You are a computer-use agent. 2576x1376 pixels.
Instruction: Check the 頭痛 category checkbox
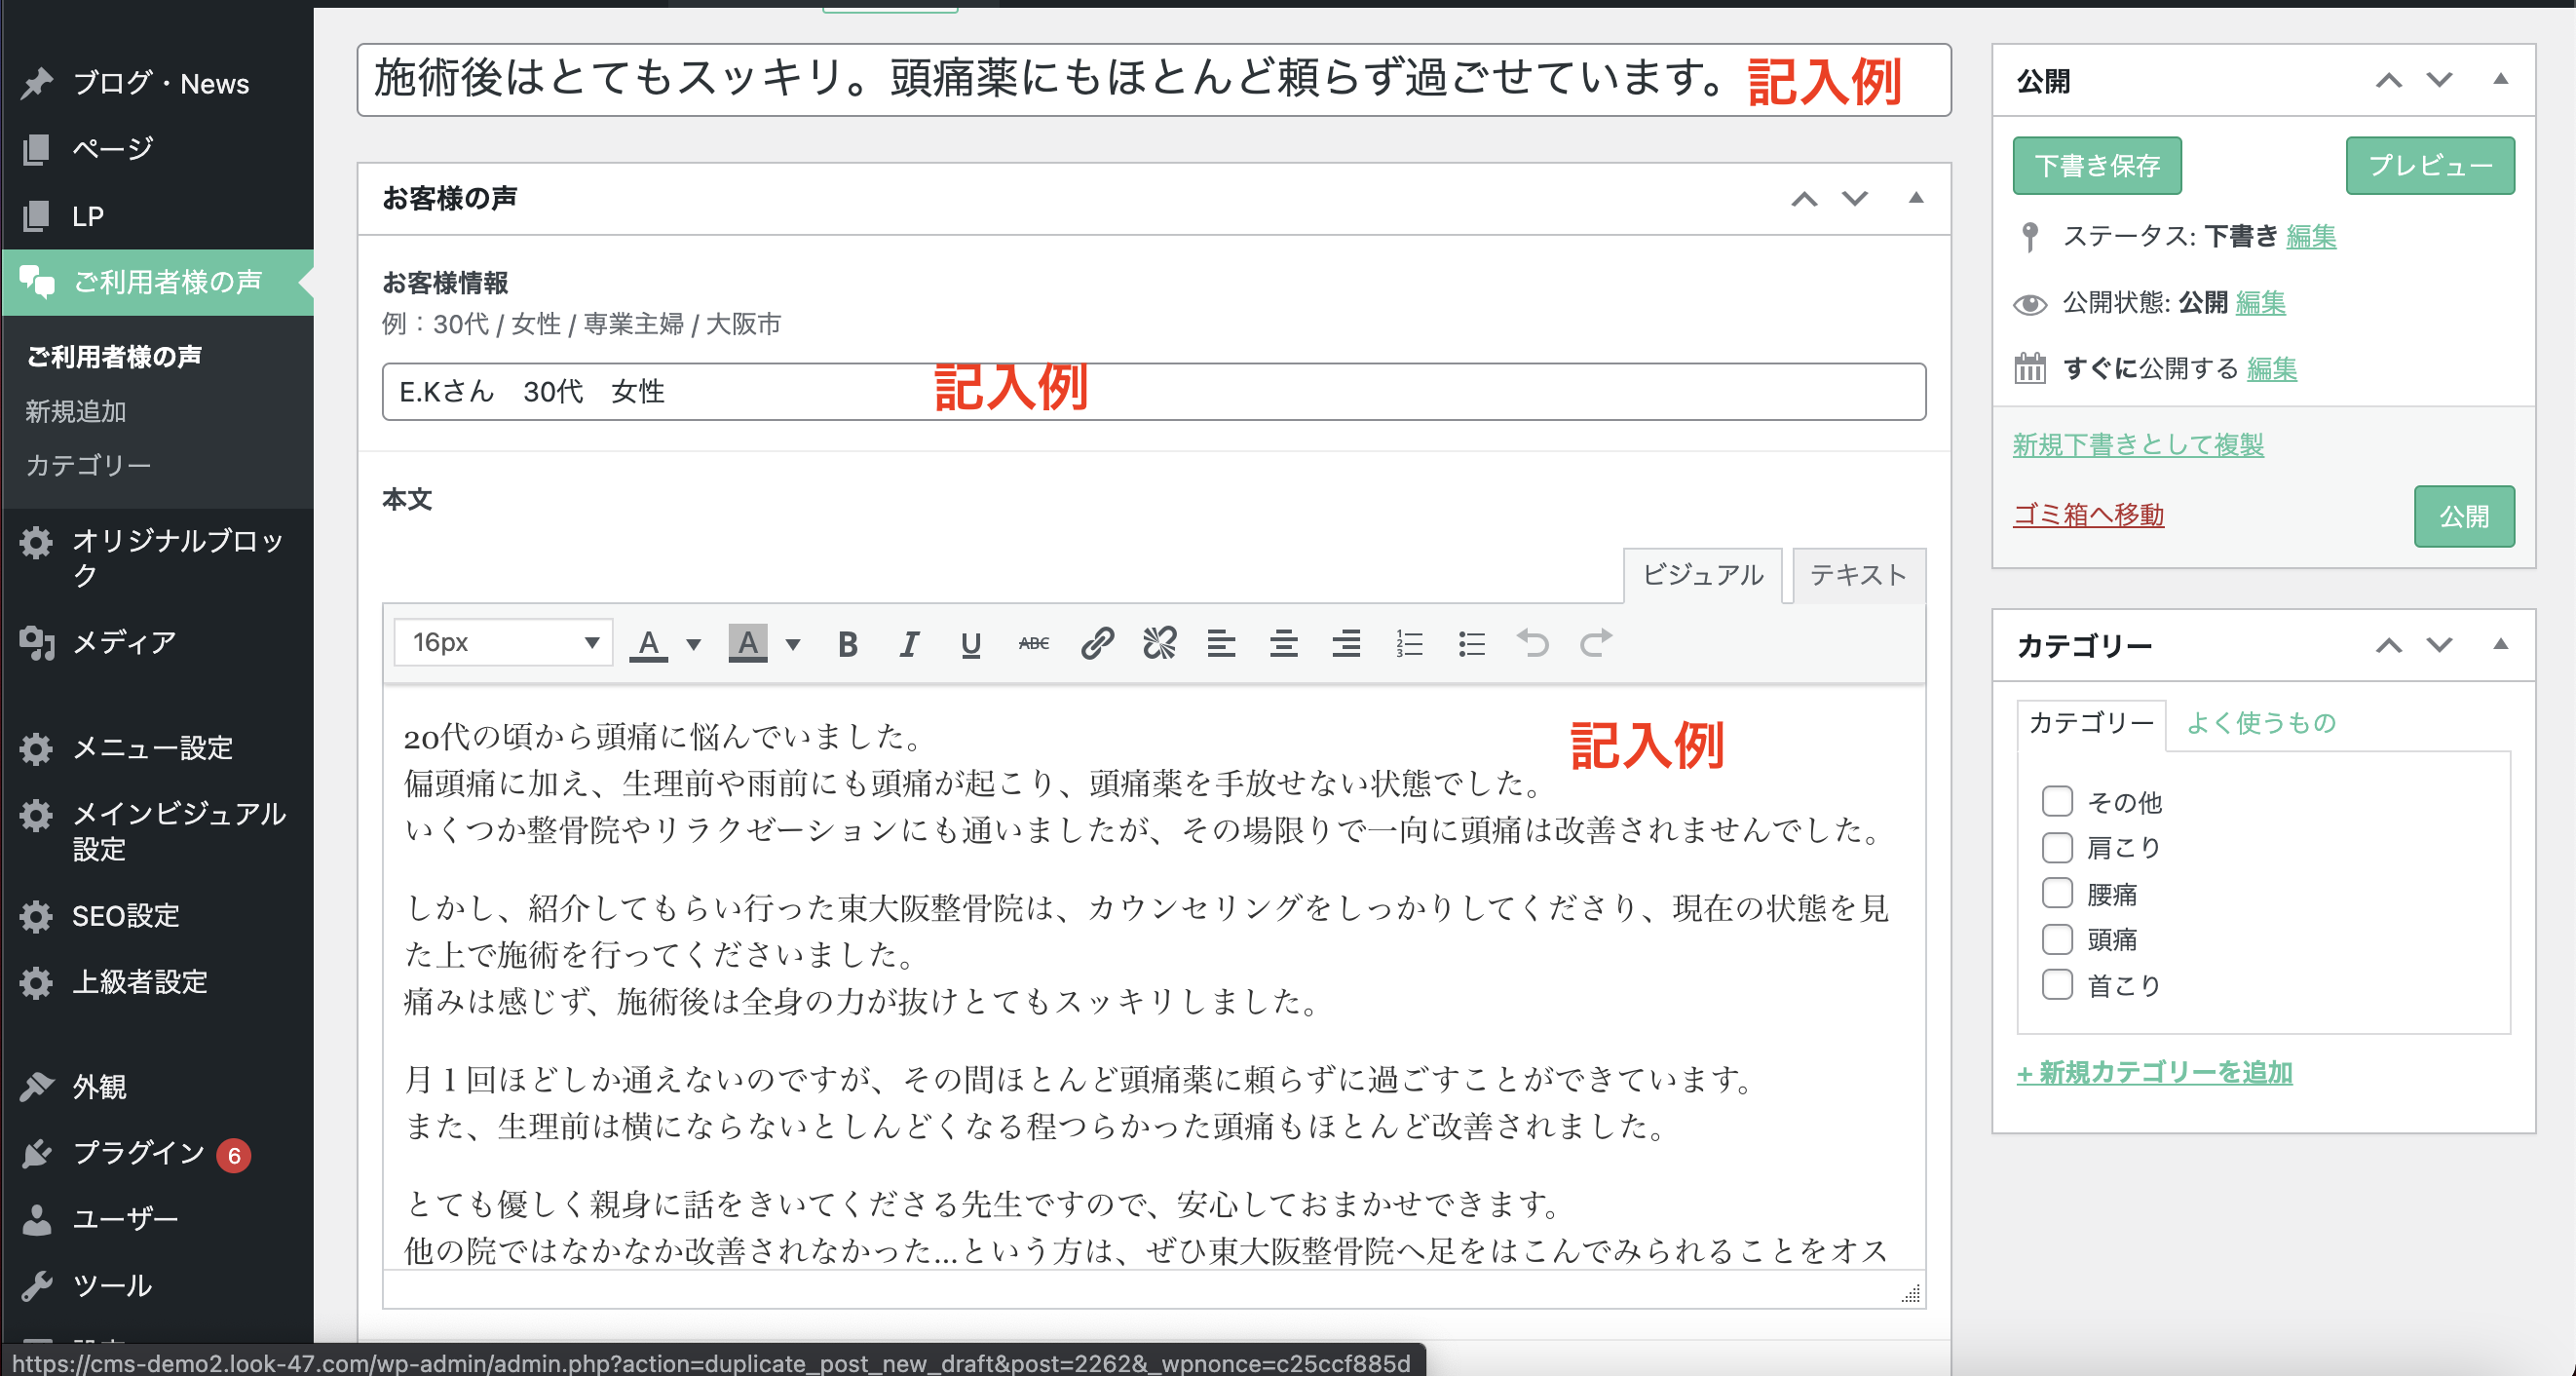point(2056,939)
